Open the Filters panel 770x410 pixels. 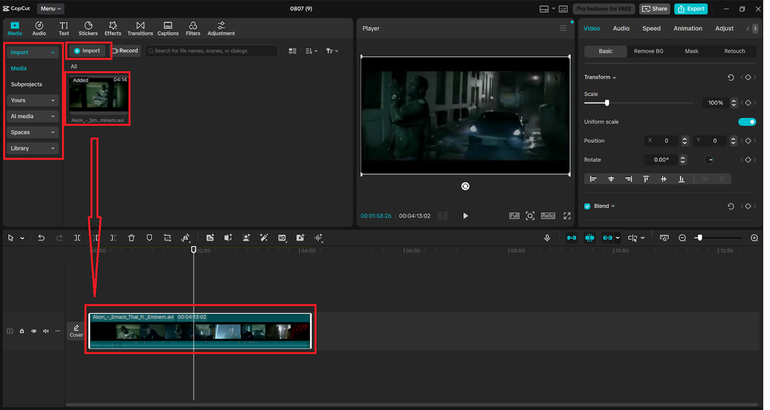click(193, 28)
